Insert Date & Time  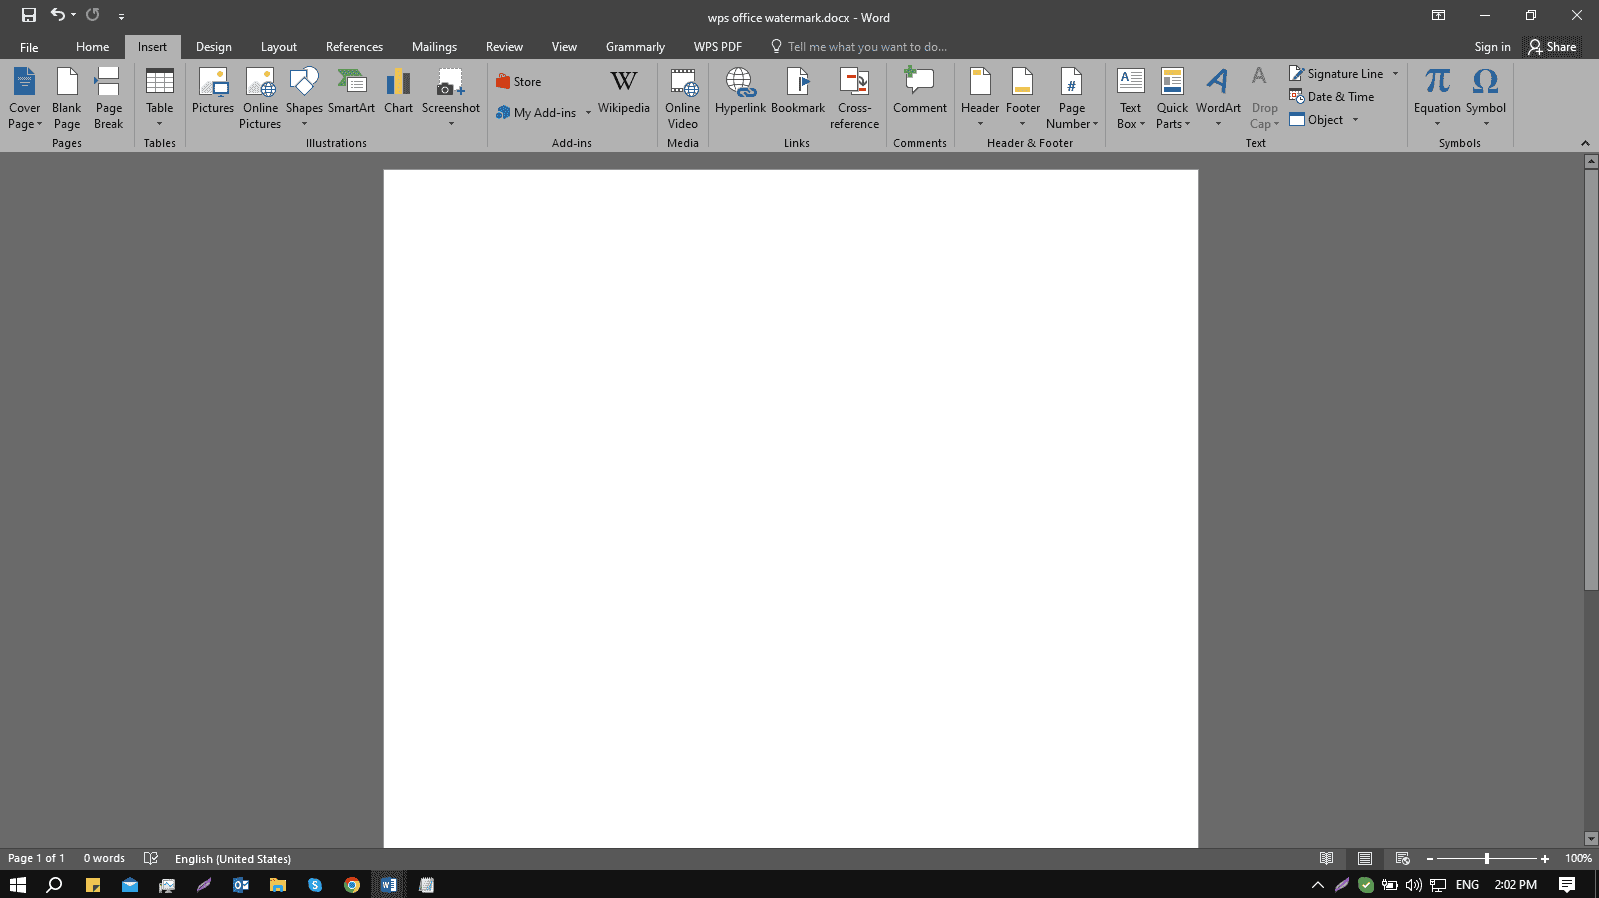pyautogui.click(x=1332, y=97)
